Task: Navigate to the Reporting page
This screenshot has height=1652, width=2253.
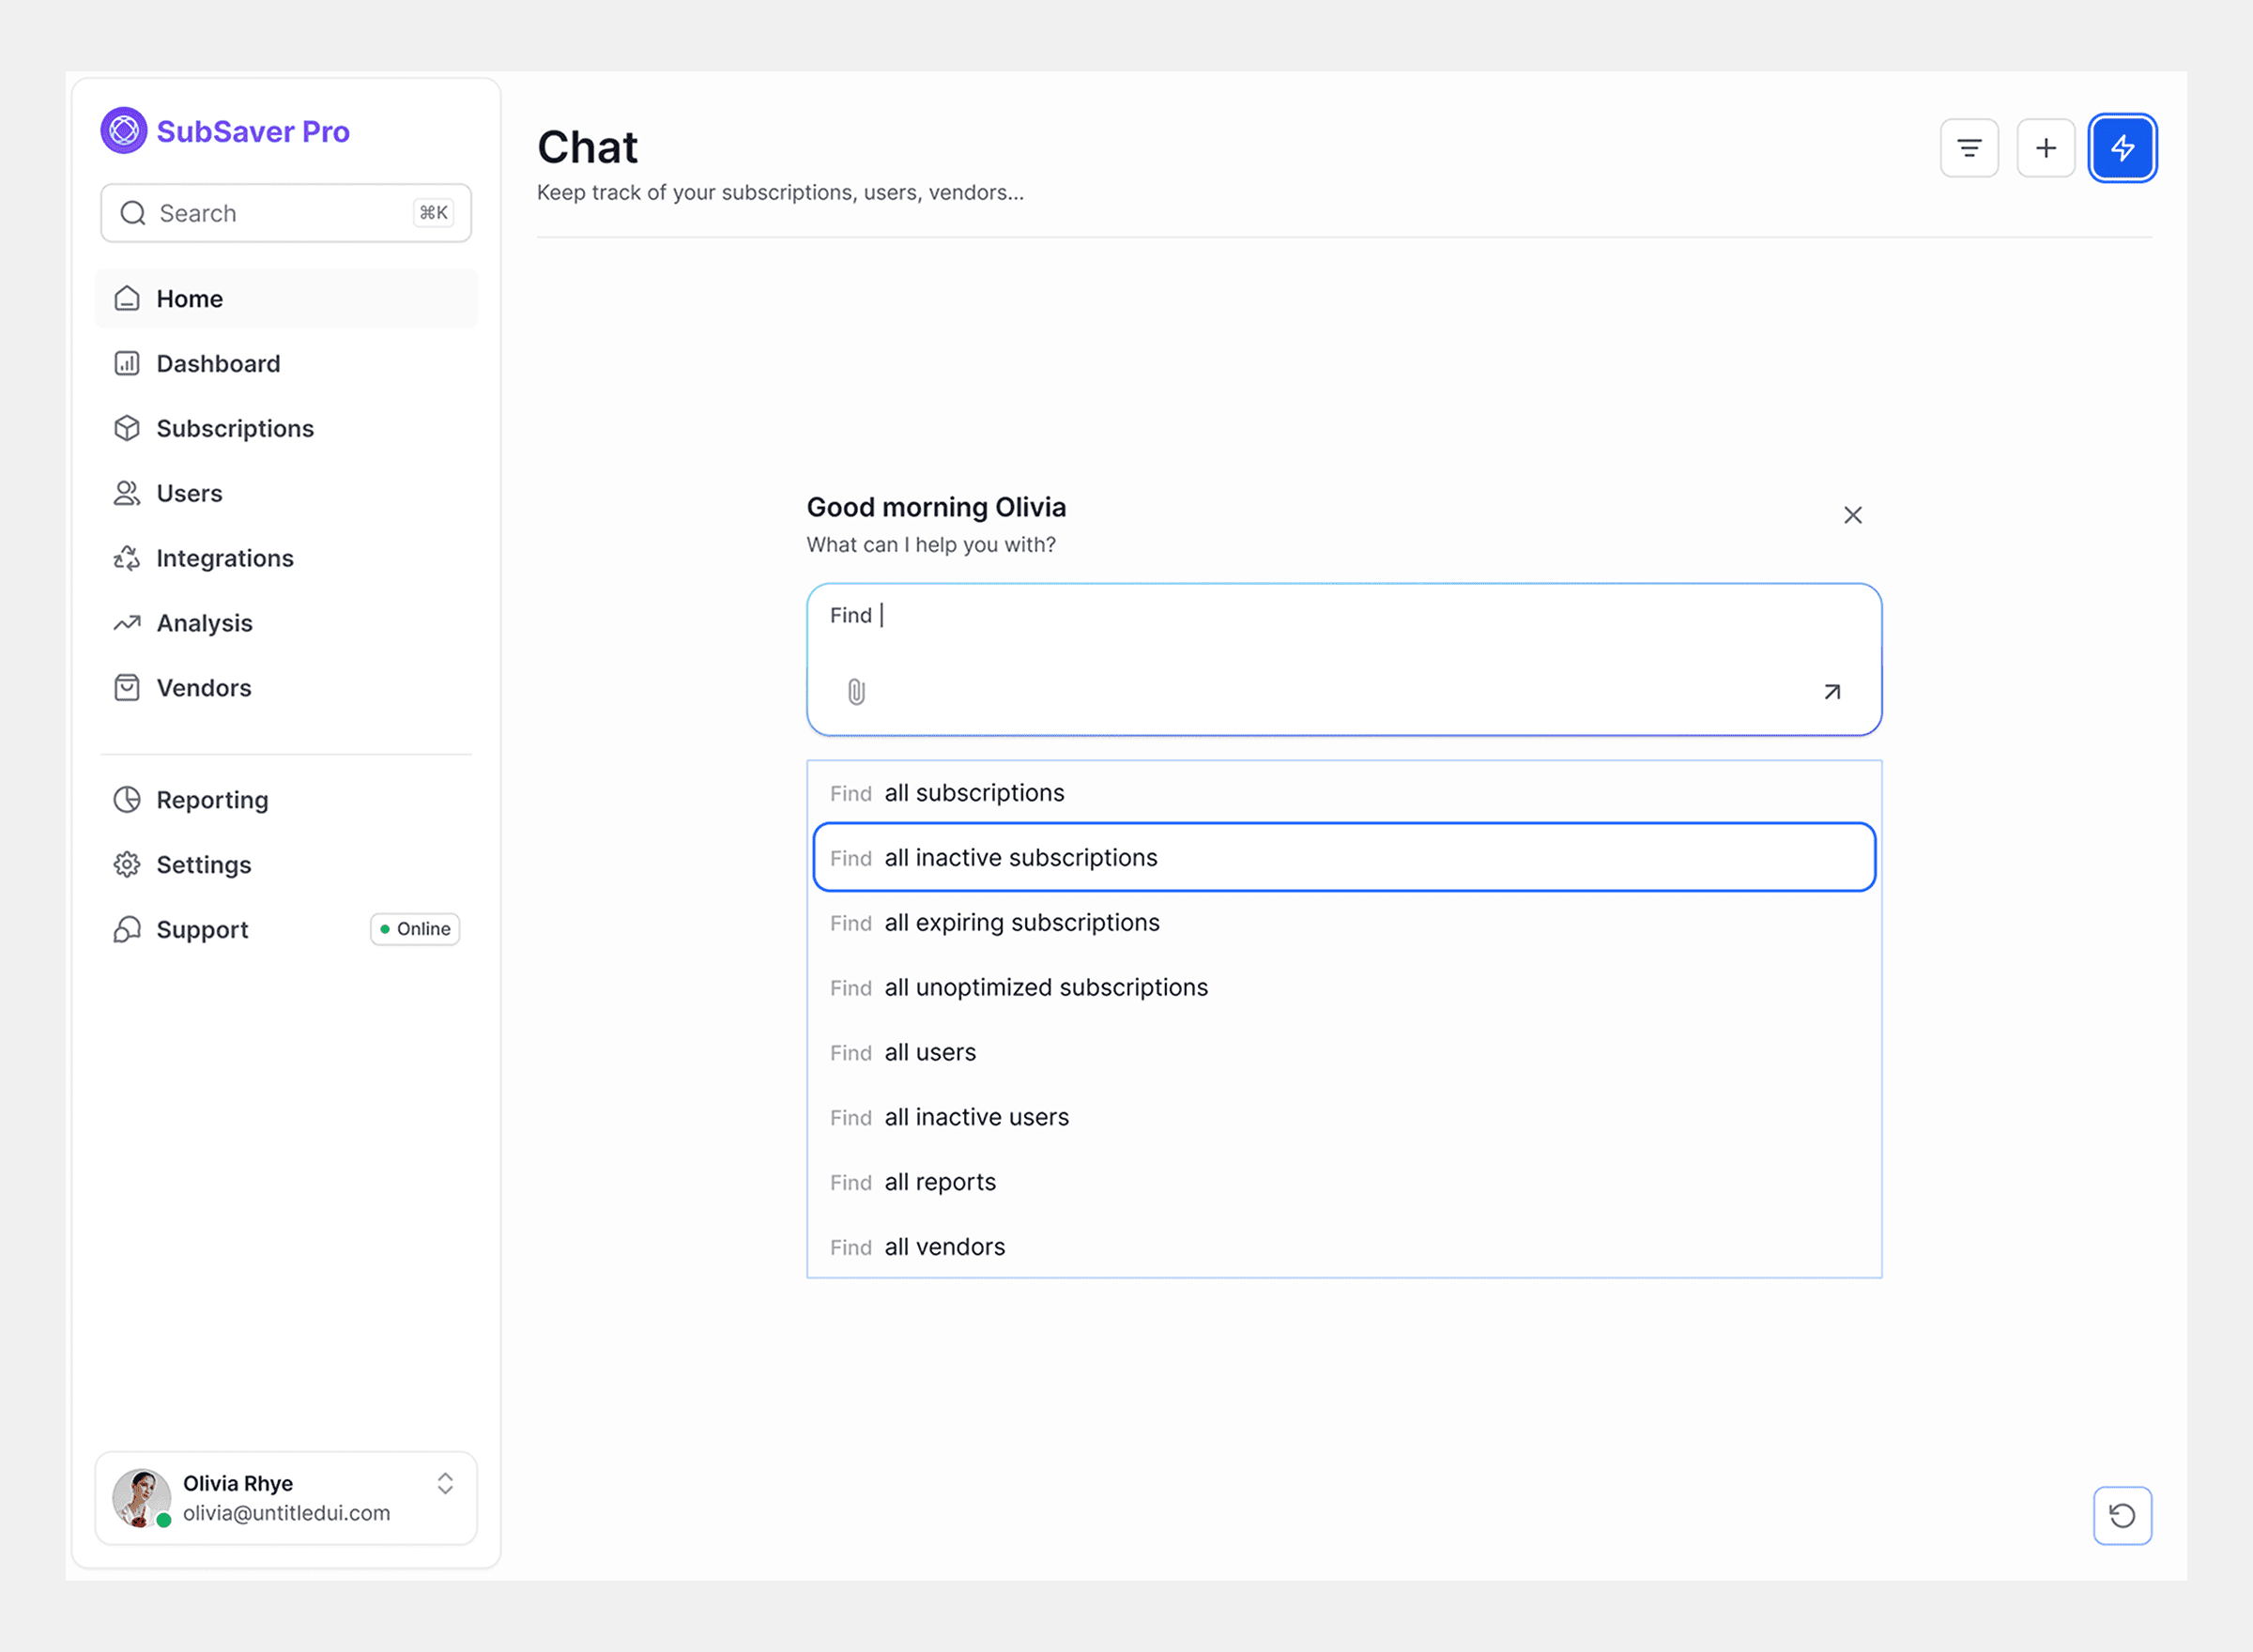Action: click(212, 800)
